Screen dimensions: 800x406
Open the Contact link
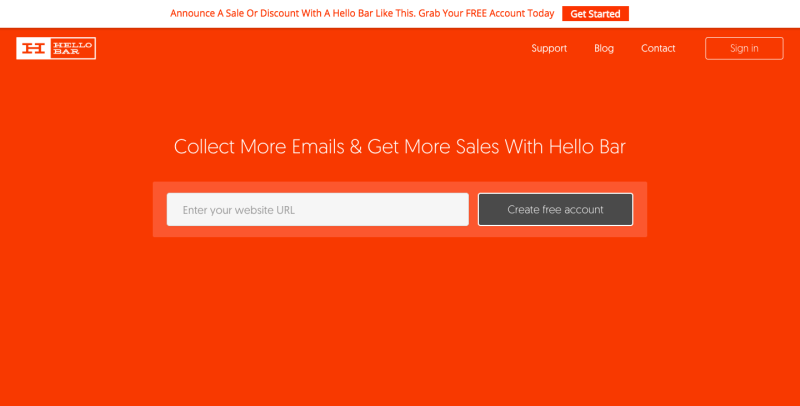tap(658, 48)
